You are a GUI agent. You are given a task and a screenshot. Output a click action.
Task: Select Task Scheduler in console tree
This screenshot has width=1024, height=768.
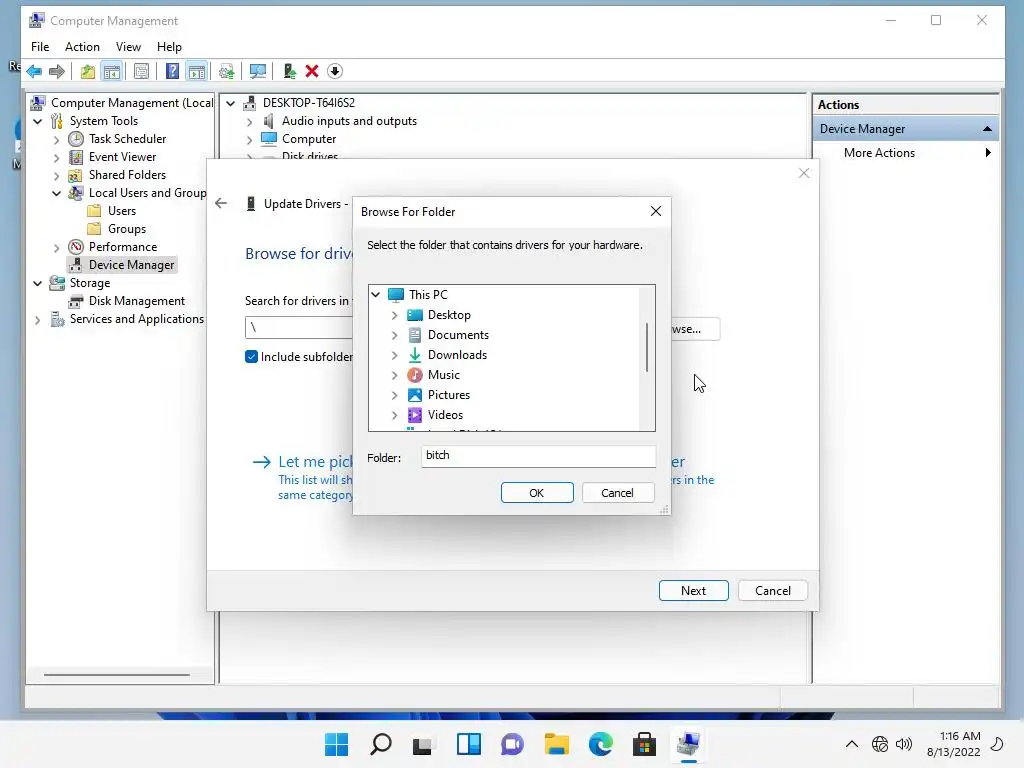[x=127, y=138]
